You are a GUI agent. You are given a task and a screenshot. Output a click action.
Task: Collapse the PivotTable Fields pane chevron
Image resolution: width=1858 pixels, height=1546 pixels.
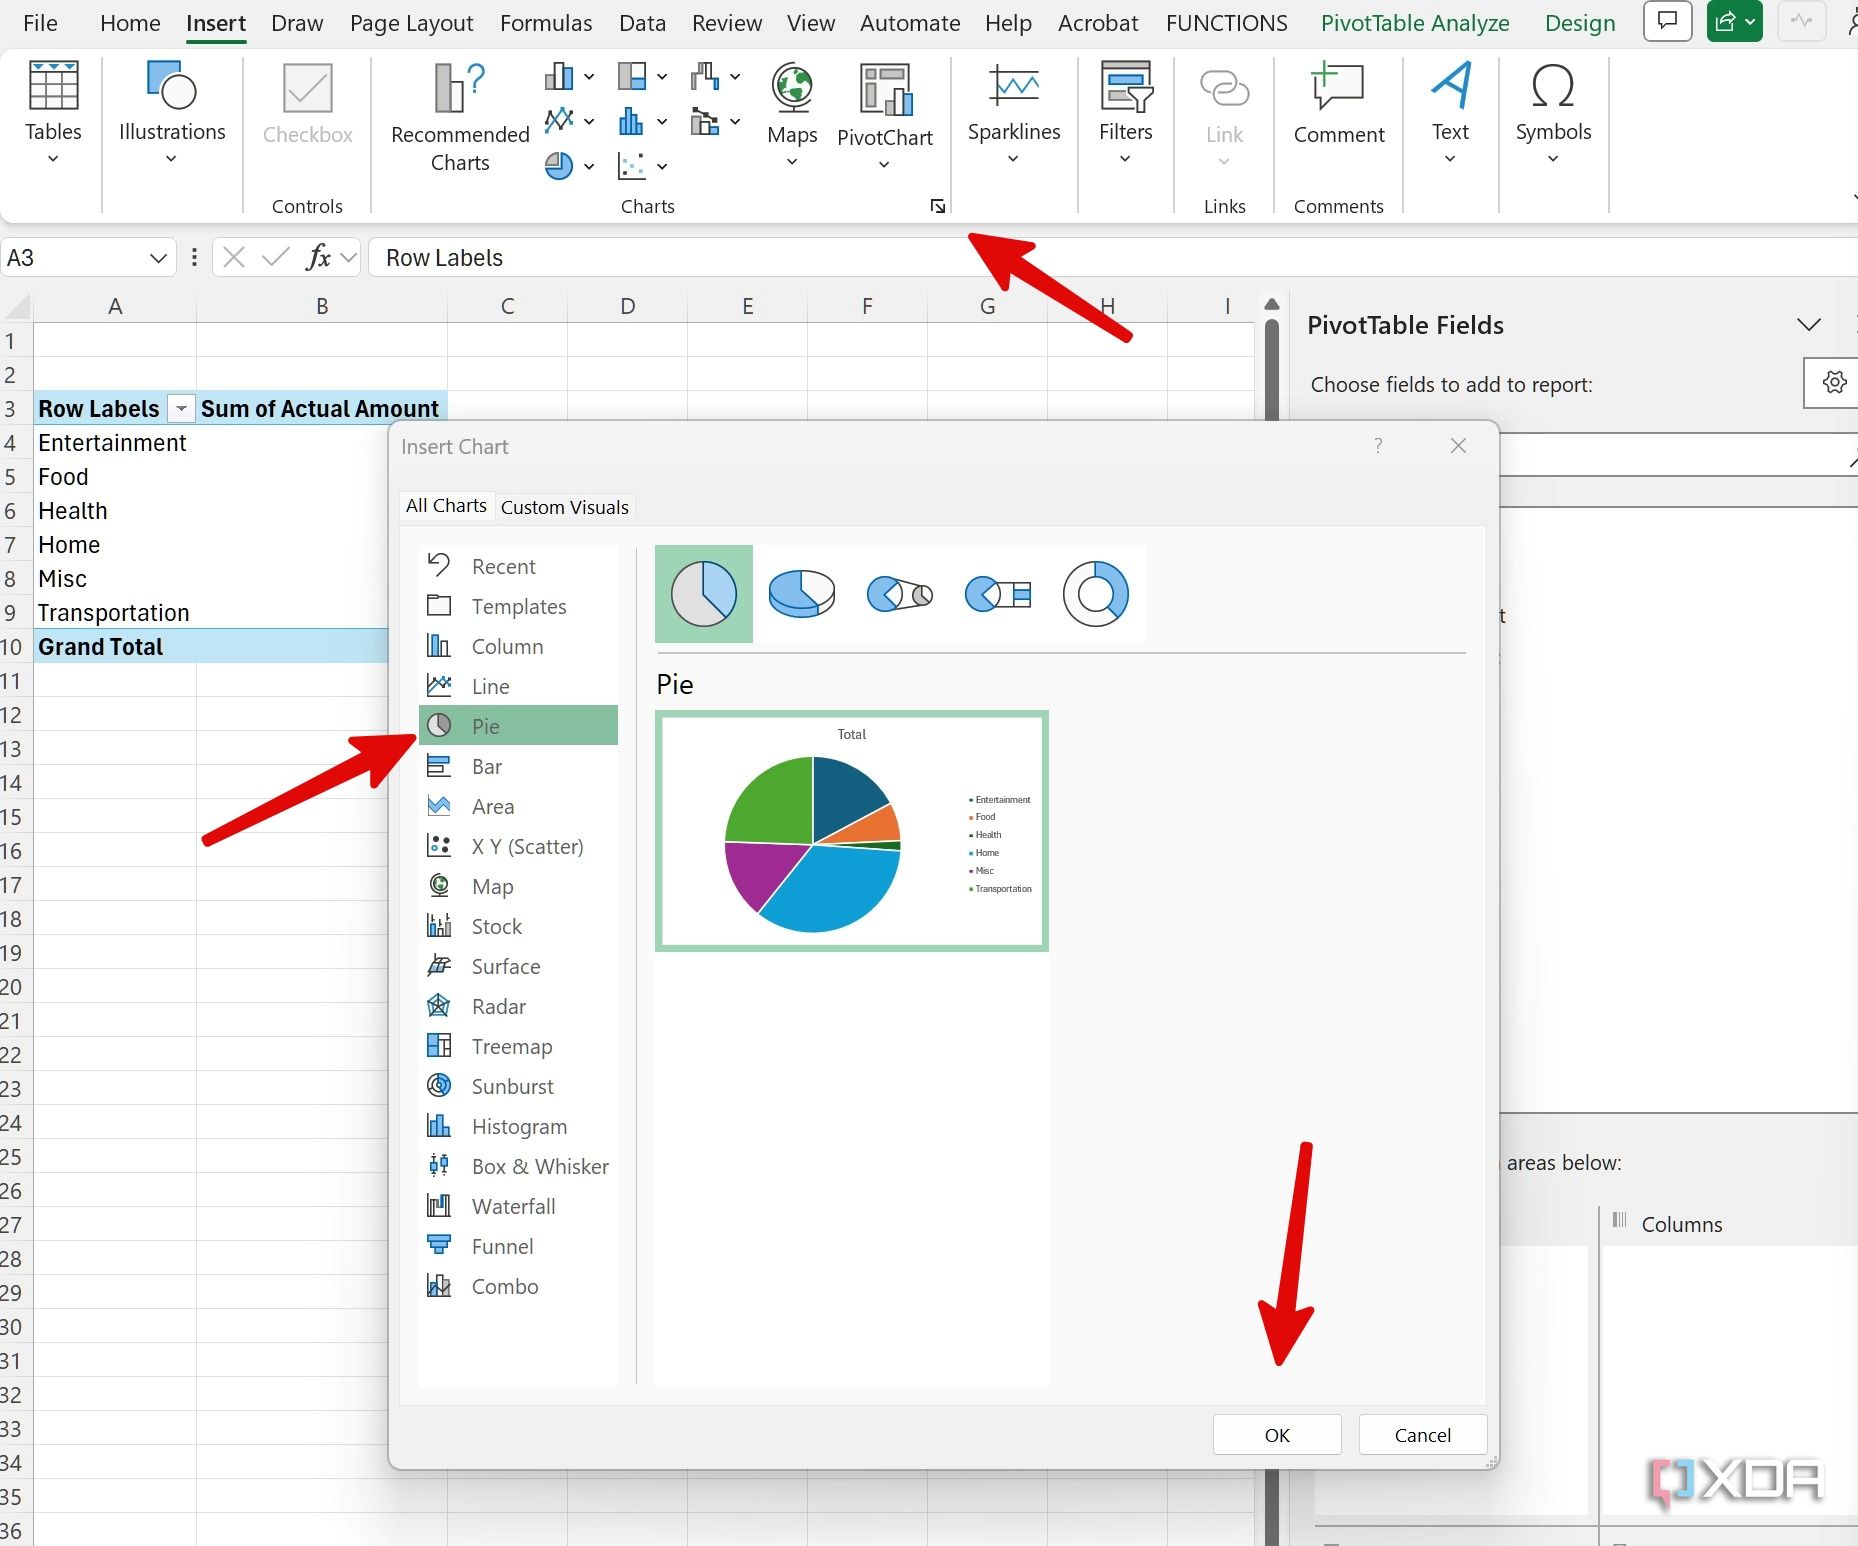pos(1810,324)
